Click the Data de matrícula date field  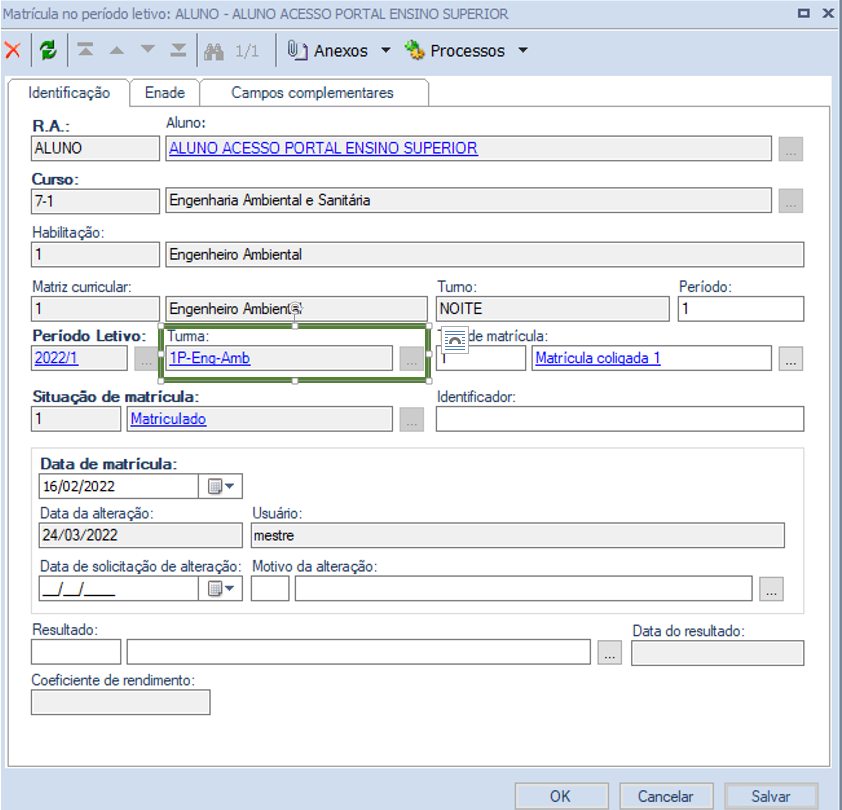[x=119, y=487]
